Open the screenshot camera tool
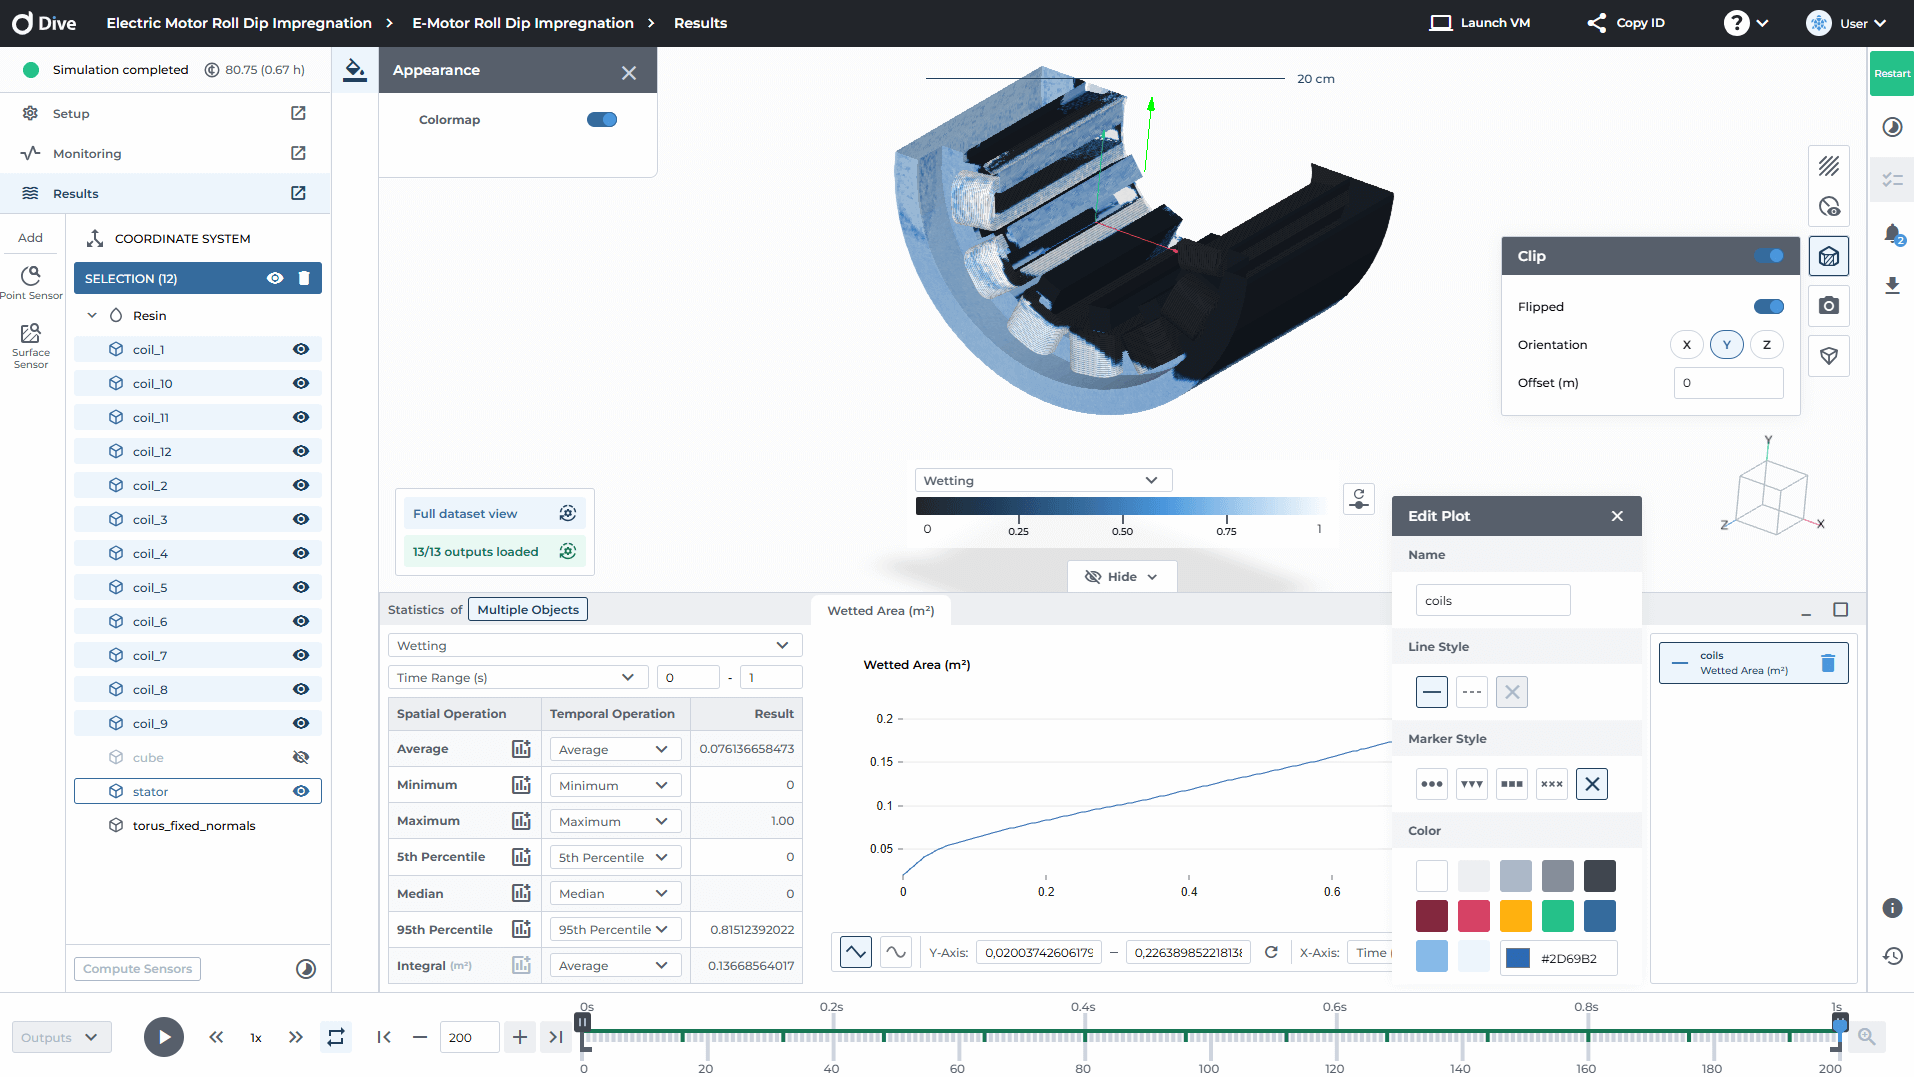Viewport: 1914px width, 1077px height. point(1829,306)
